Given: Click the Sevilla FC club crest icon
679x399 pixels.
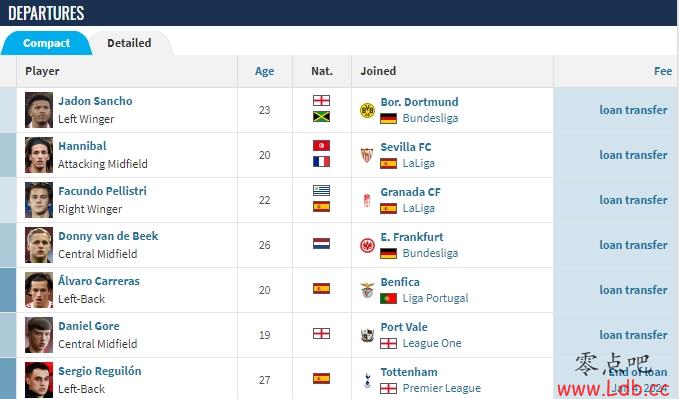Looking at the screenshot, I should [367, 155].
